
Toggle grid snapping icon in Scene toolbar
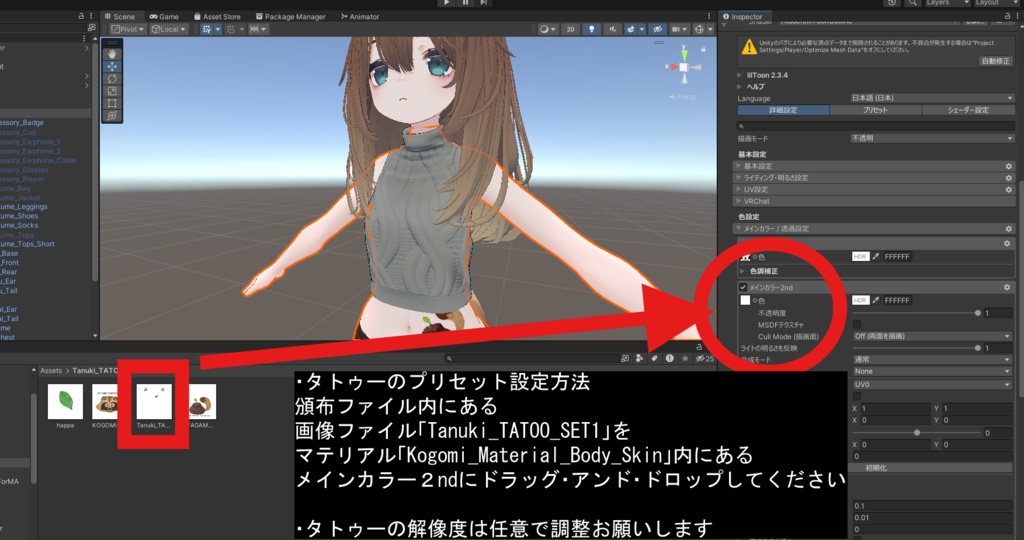[231, 29]
